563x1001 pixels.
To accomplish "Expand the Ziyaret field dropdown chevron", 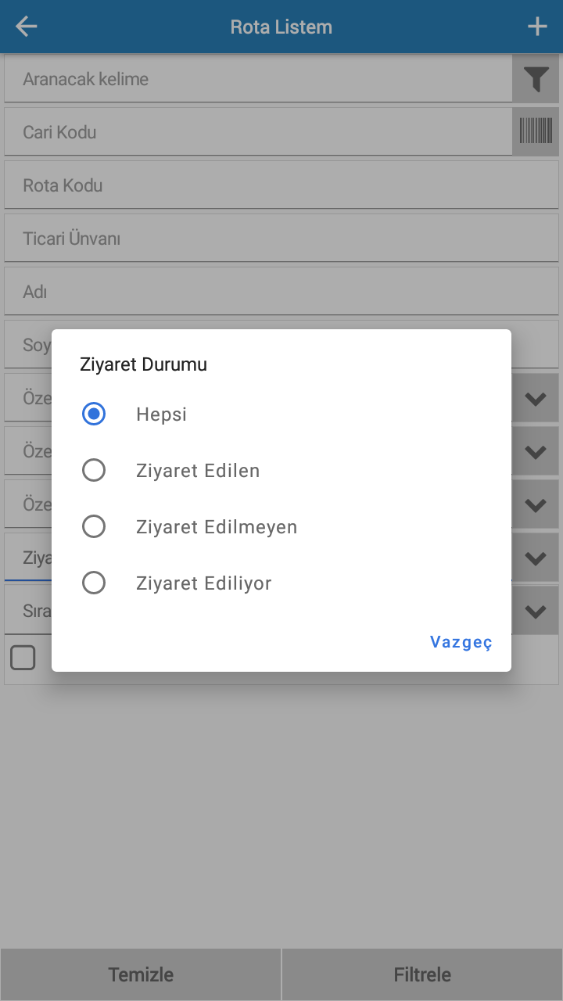I will [x=535, y=558].
